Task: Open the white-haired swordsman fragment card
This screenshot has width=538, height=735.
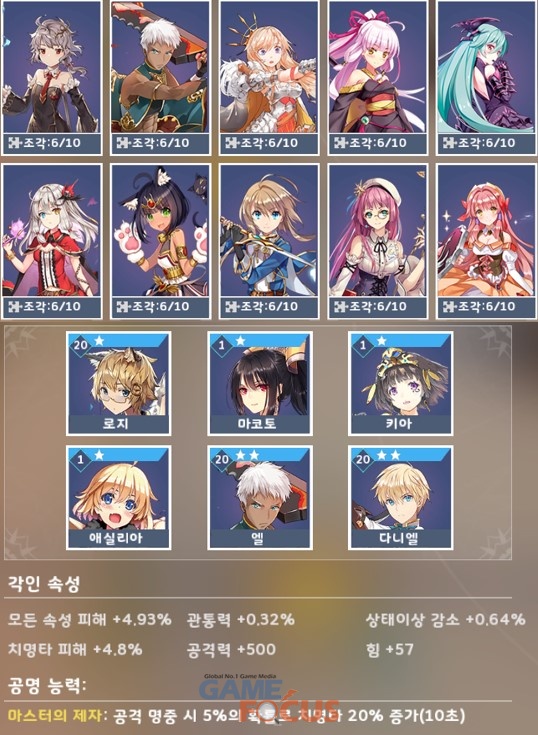Action: click(x=160, y=77)
